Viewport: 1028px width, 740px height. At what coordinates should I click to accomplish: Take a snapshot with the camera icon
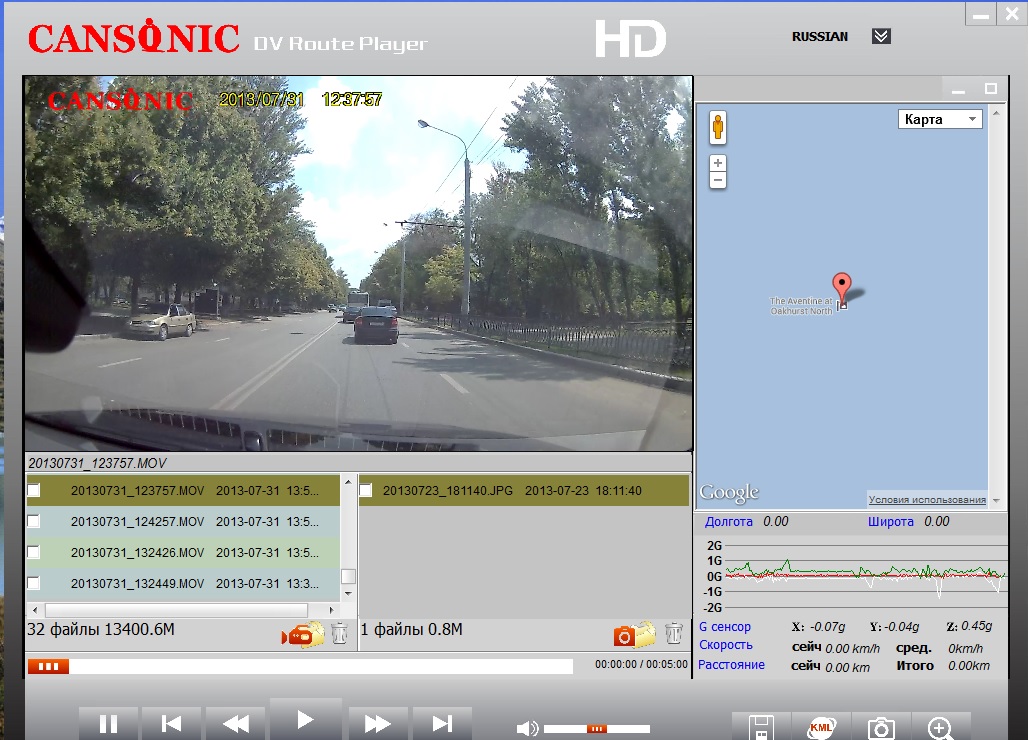(881, 728)
